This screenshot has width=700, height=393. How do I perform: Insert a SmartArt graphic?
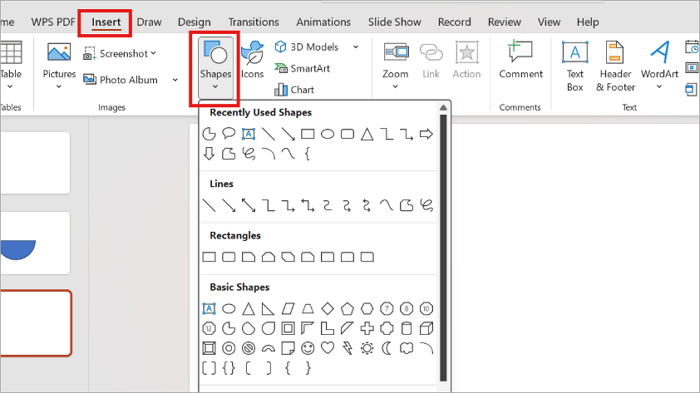pos(302,68)
